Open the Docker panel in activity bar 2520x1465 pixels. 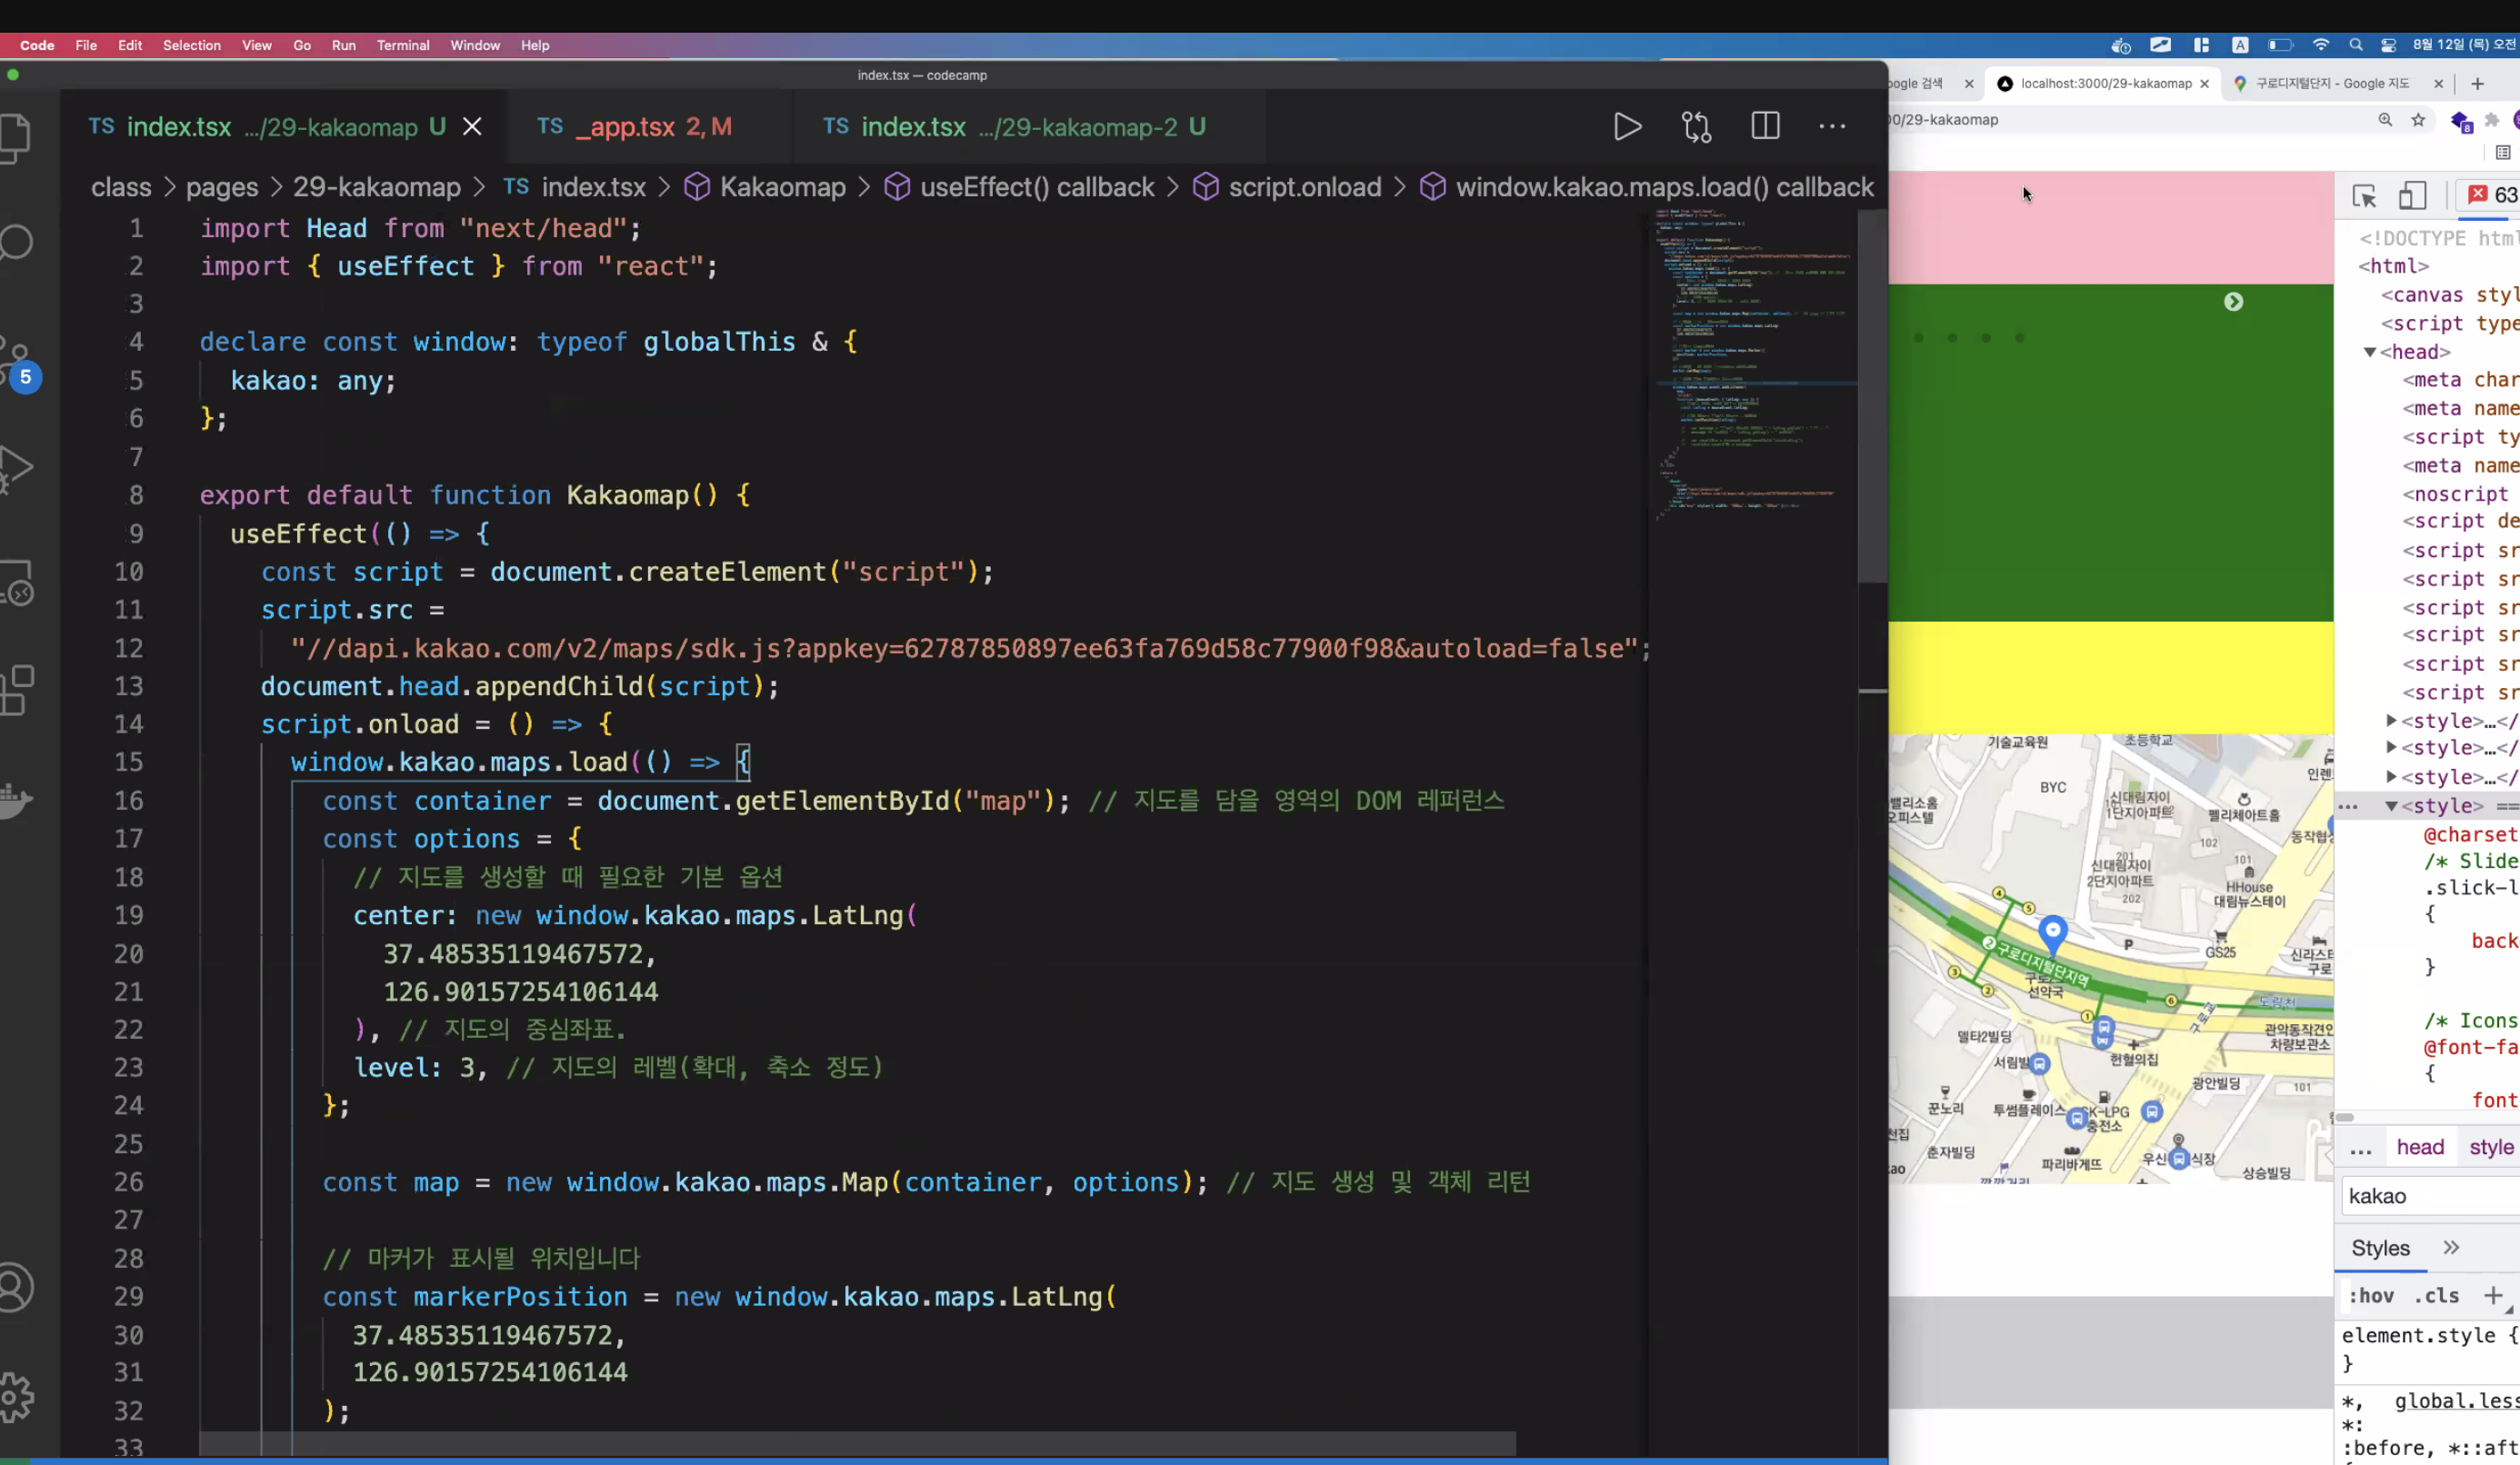[16, 799]
